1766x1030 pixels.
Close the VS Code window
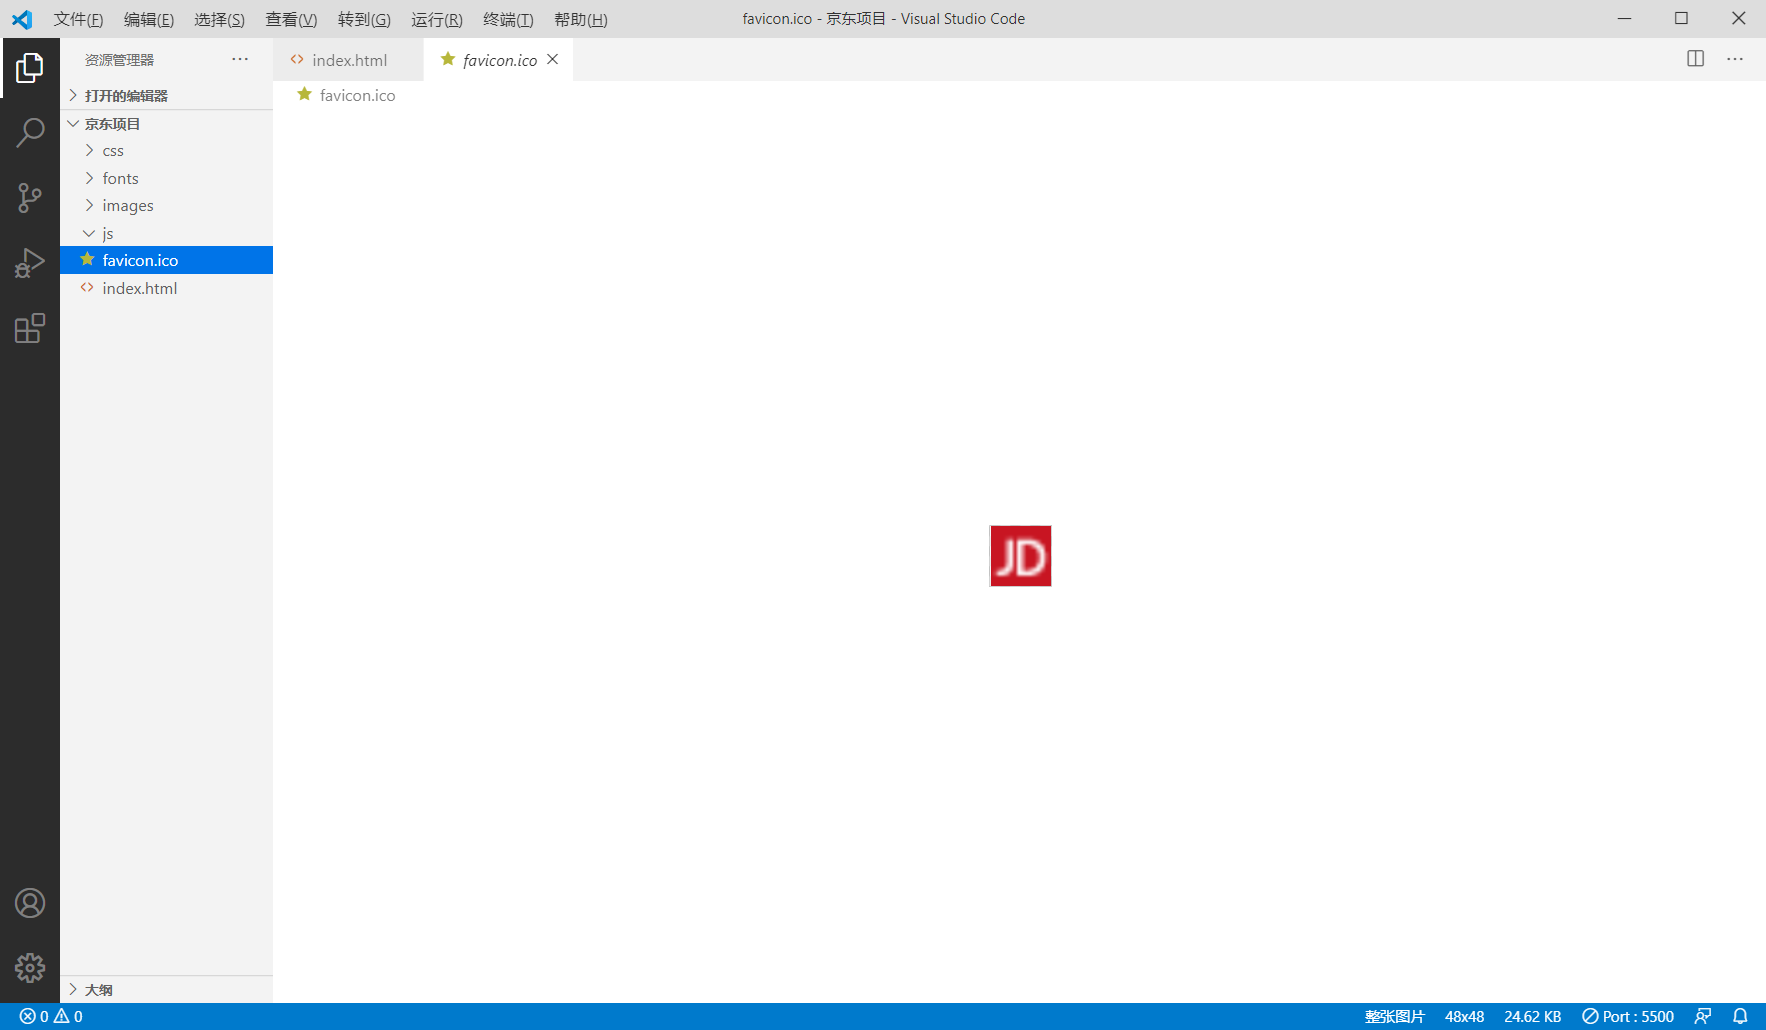click(x=1738, y=18)
